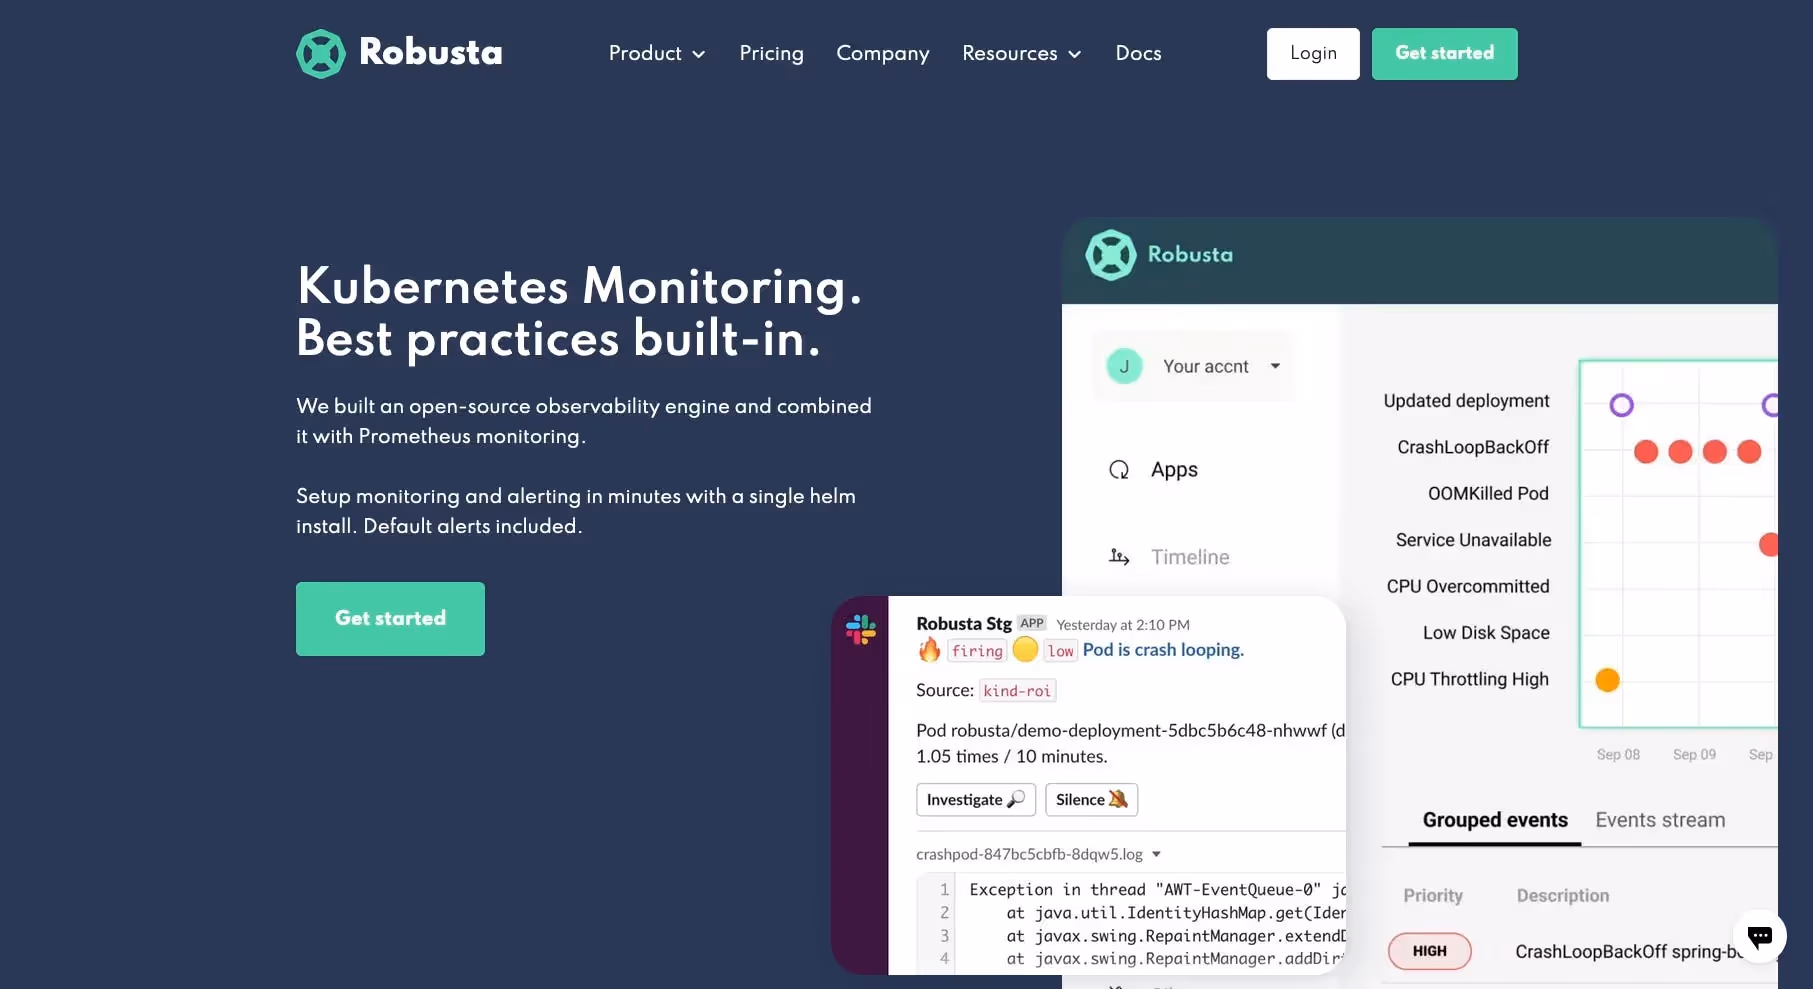The image size is (1813, 989).
Task: Switch to the Events stream tab
Action: pyautogui.click(x=1660, y=820)
